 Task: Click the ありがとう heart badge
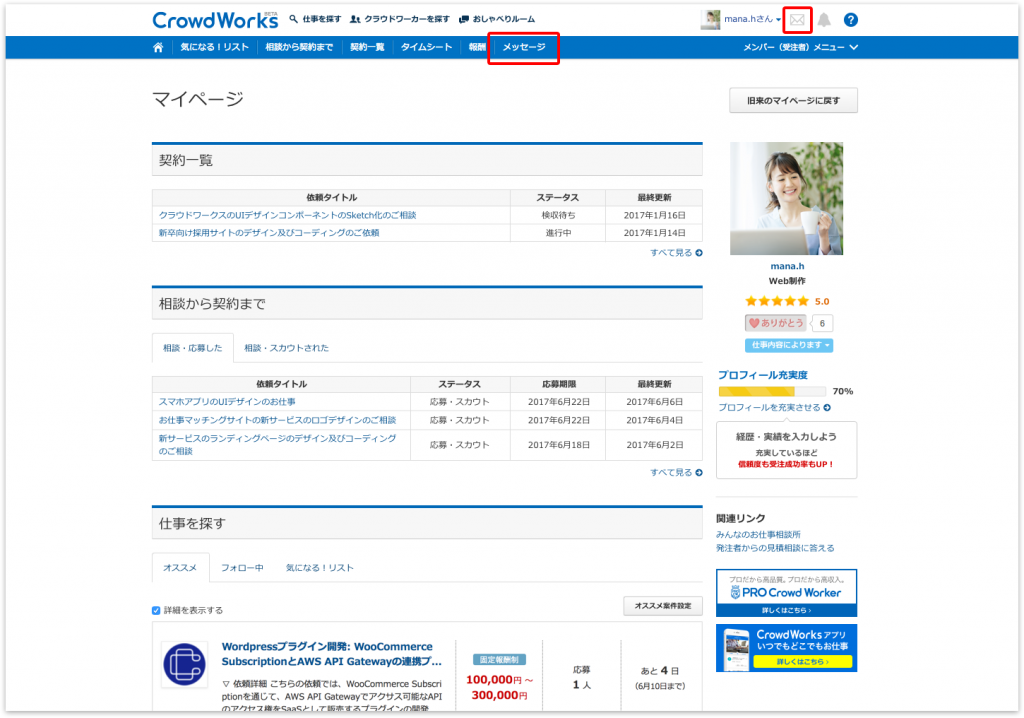pyautogui.click(x=776, y=323)
